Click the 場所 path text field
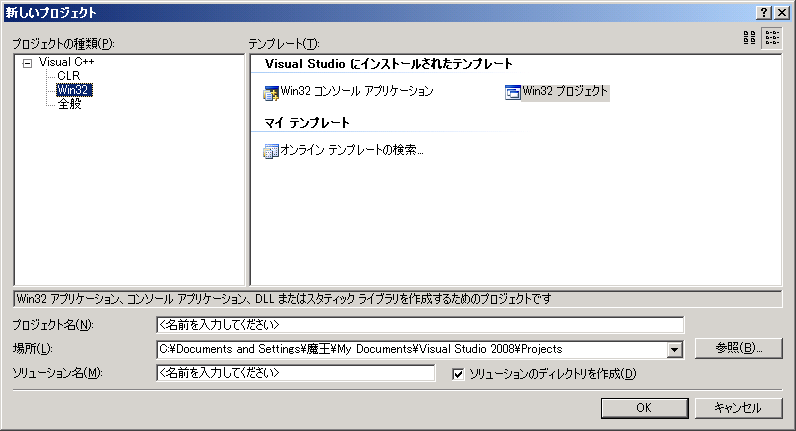The image size is (796, 431). coord(412,349)
